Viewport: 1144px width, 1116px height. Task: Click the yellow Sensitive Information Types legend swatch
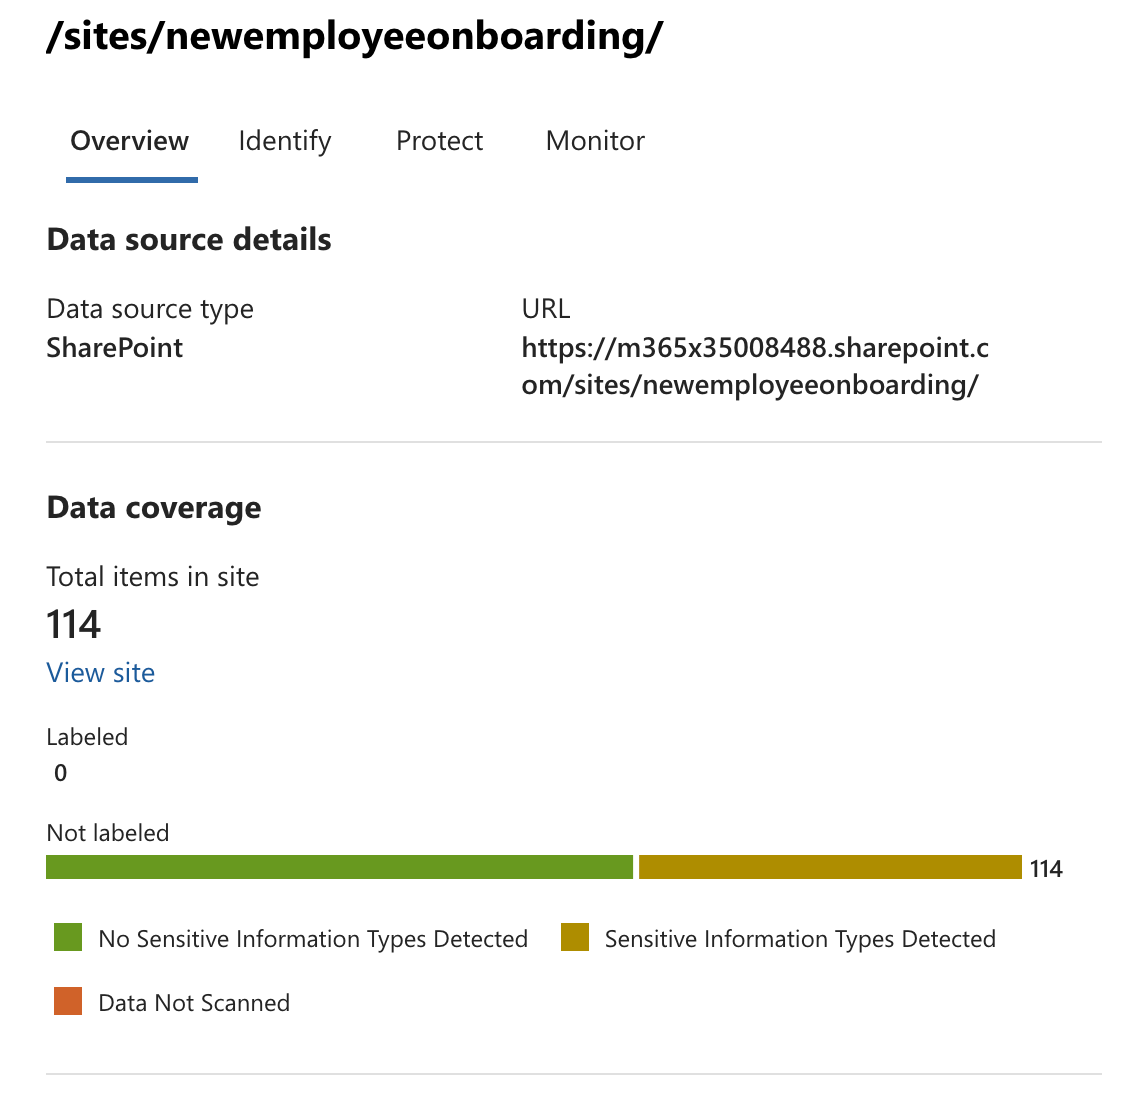(575, 938)
